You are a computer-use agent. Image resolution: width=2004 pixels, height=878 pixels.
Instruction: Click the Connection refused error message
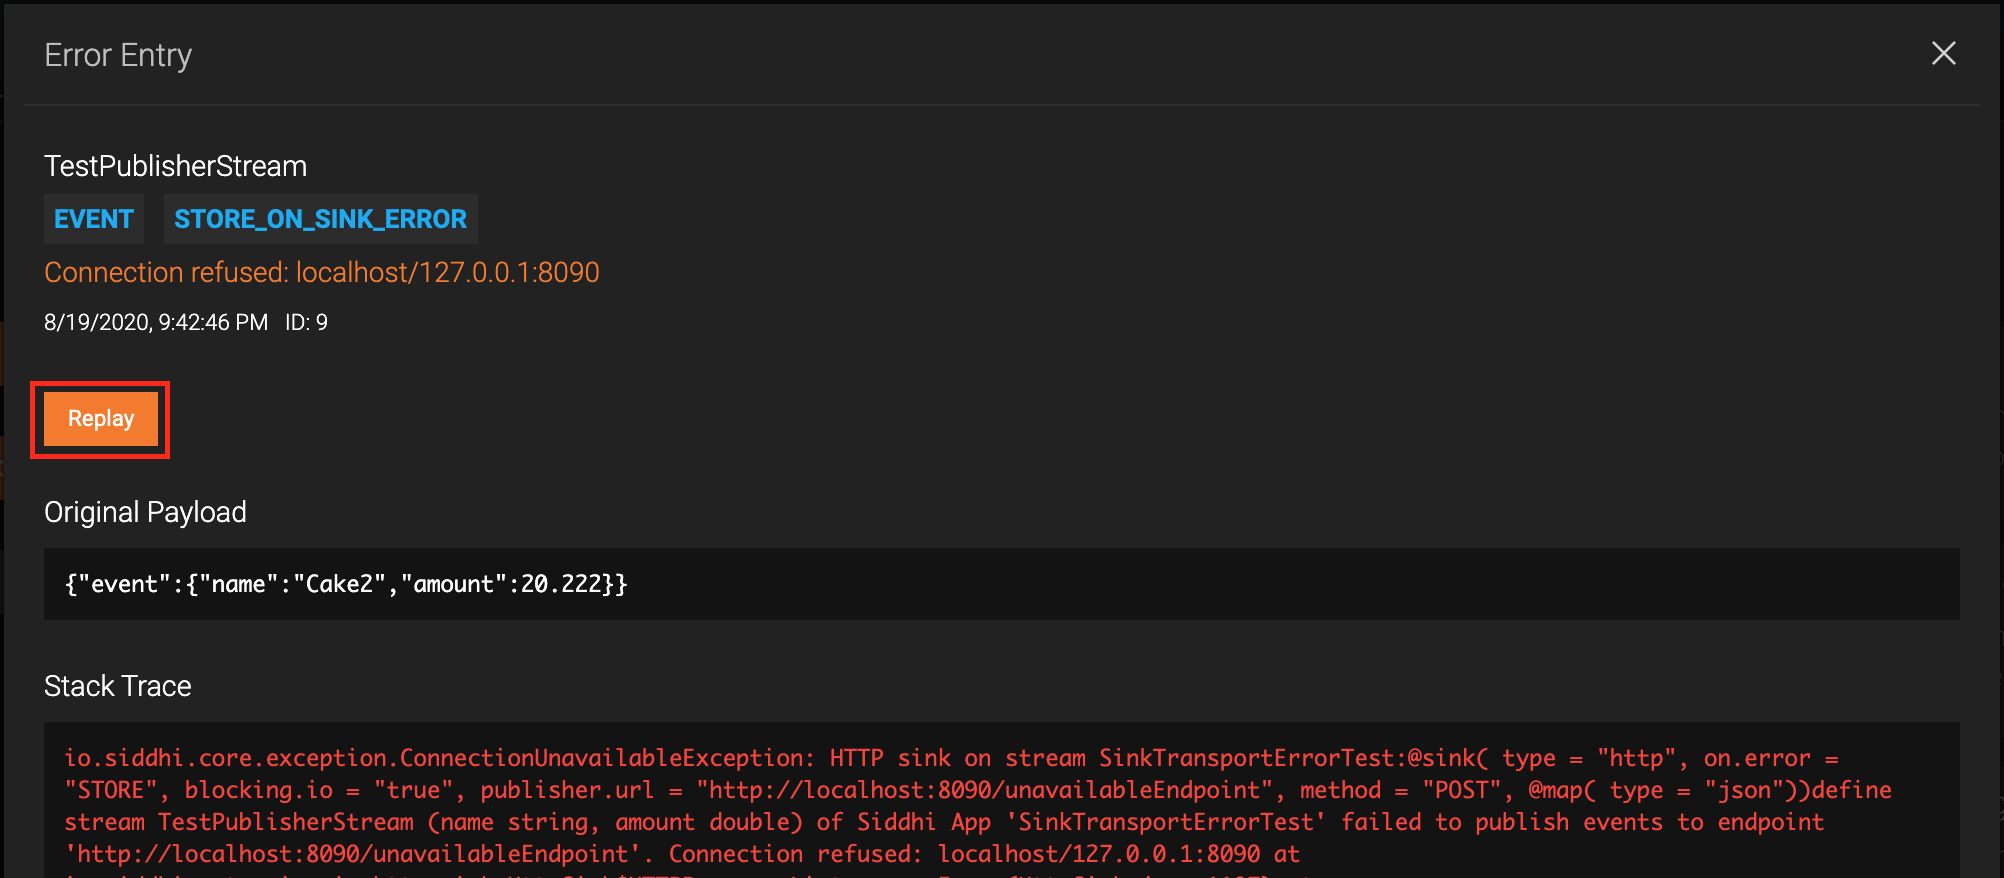coord(322,272)
